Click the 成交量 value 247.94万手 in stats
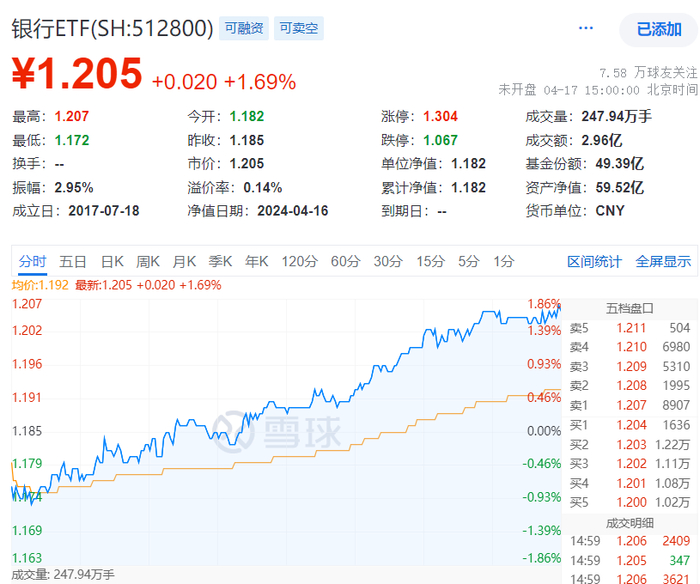 tap(617, 117)
